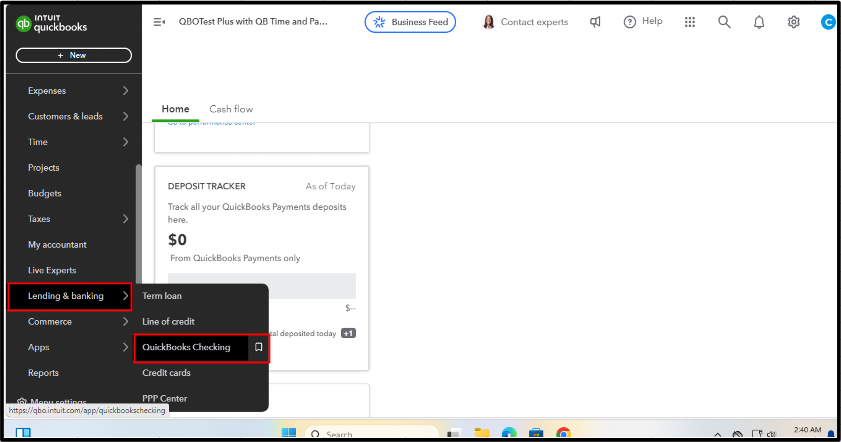Viewport: 841px width, 442px height.
Task: Click the +1 badge in Deposit Tracker
Action: click(x=349, y=333)
